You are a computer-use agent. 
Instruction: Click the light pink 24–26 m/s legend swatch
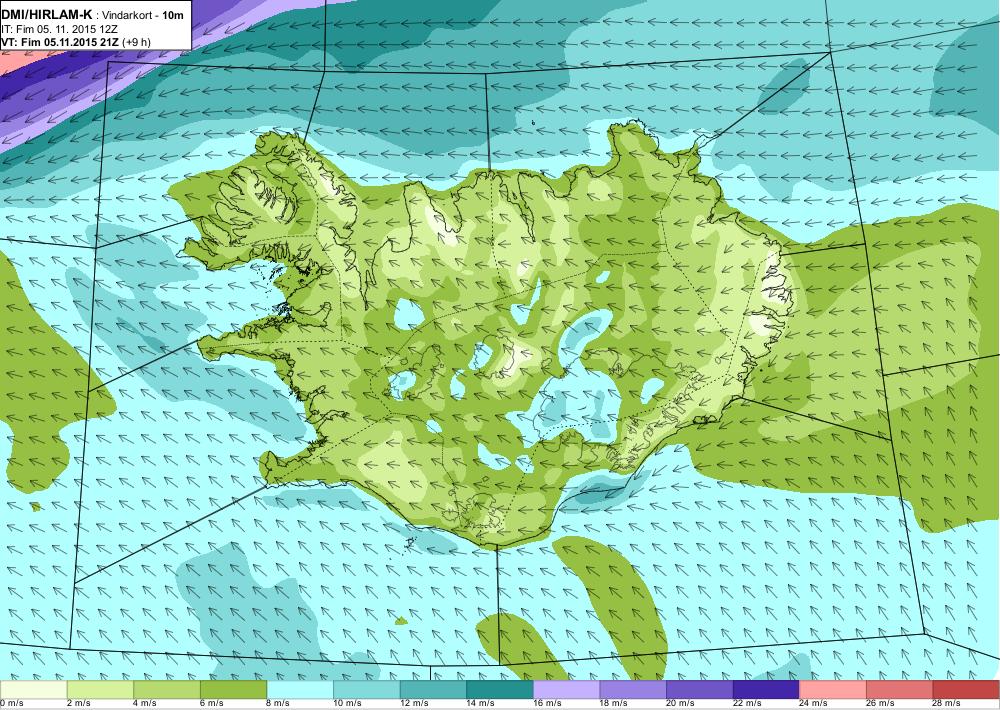[833, 690]
